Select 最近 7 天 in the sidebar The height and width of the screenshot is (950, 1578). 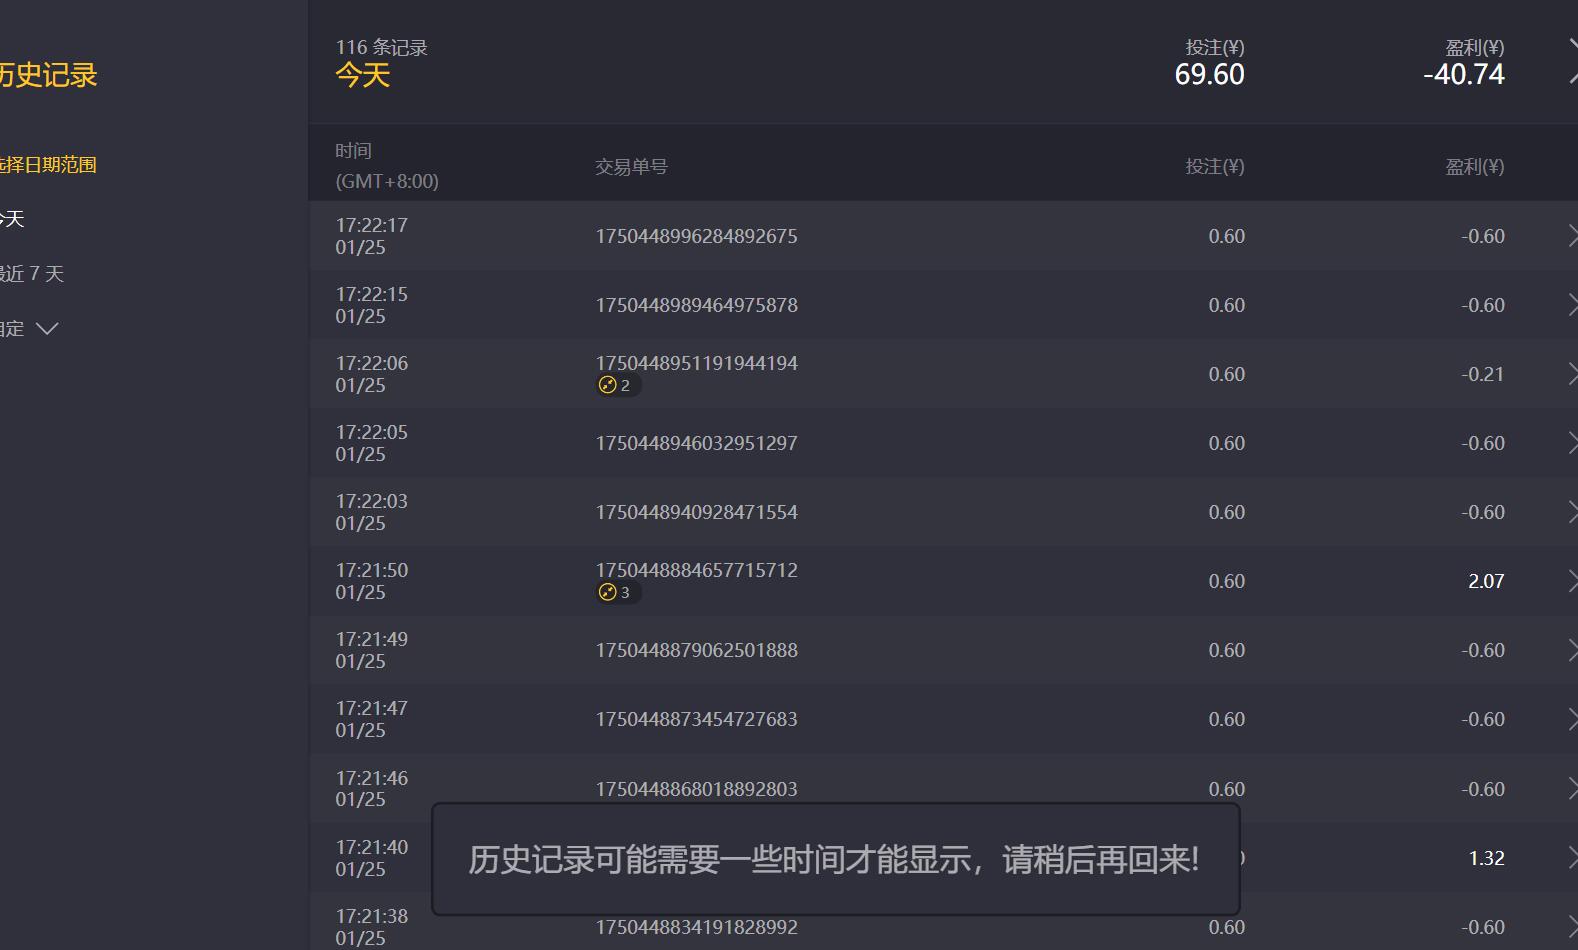pyautogui.click(x=32, y=274)
